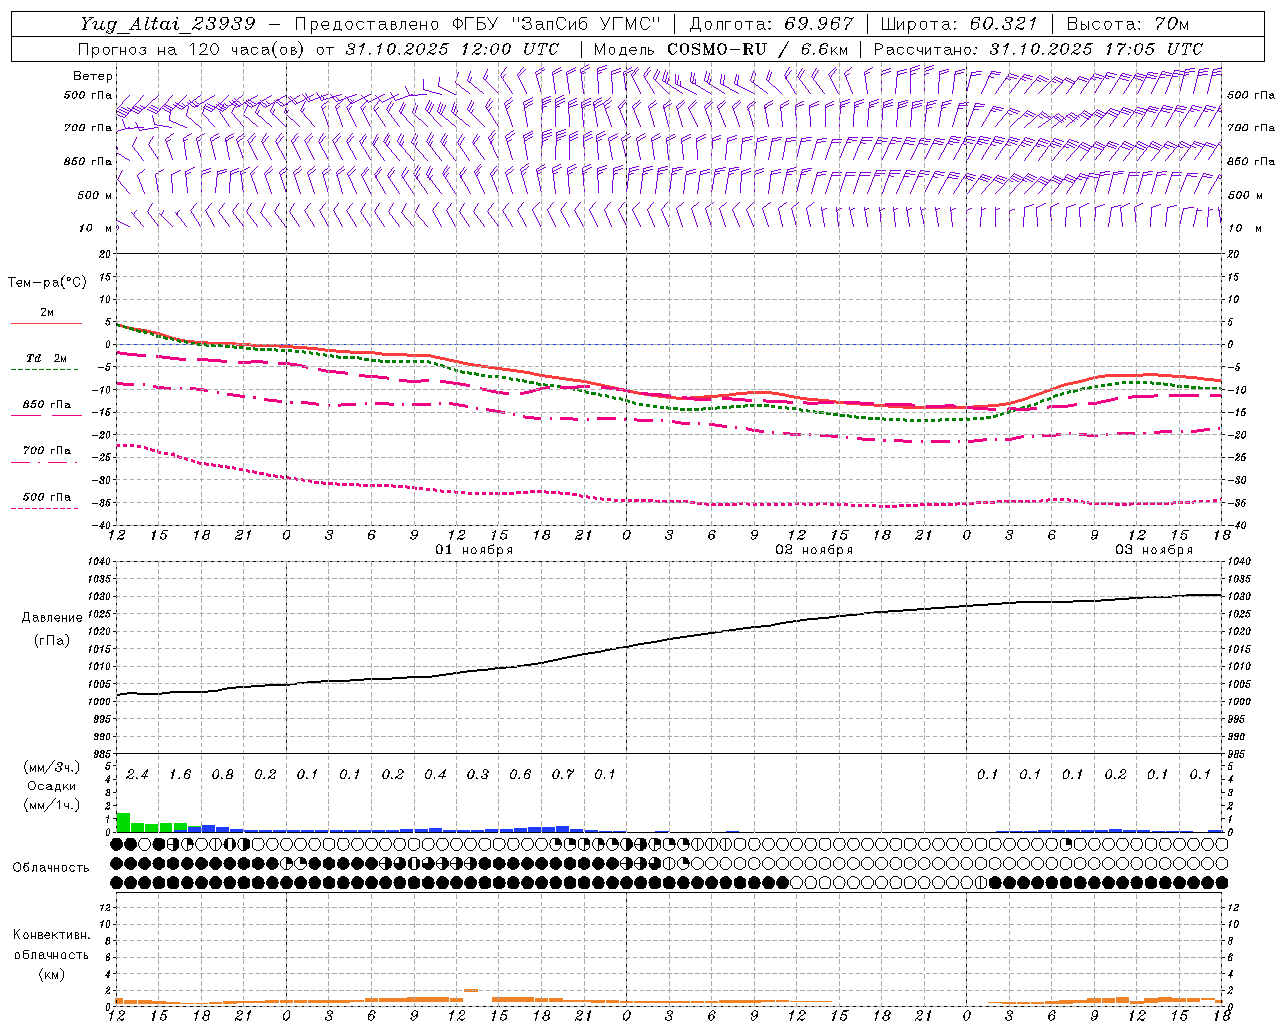Select the Давление panel label

(x=52, y=618)
